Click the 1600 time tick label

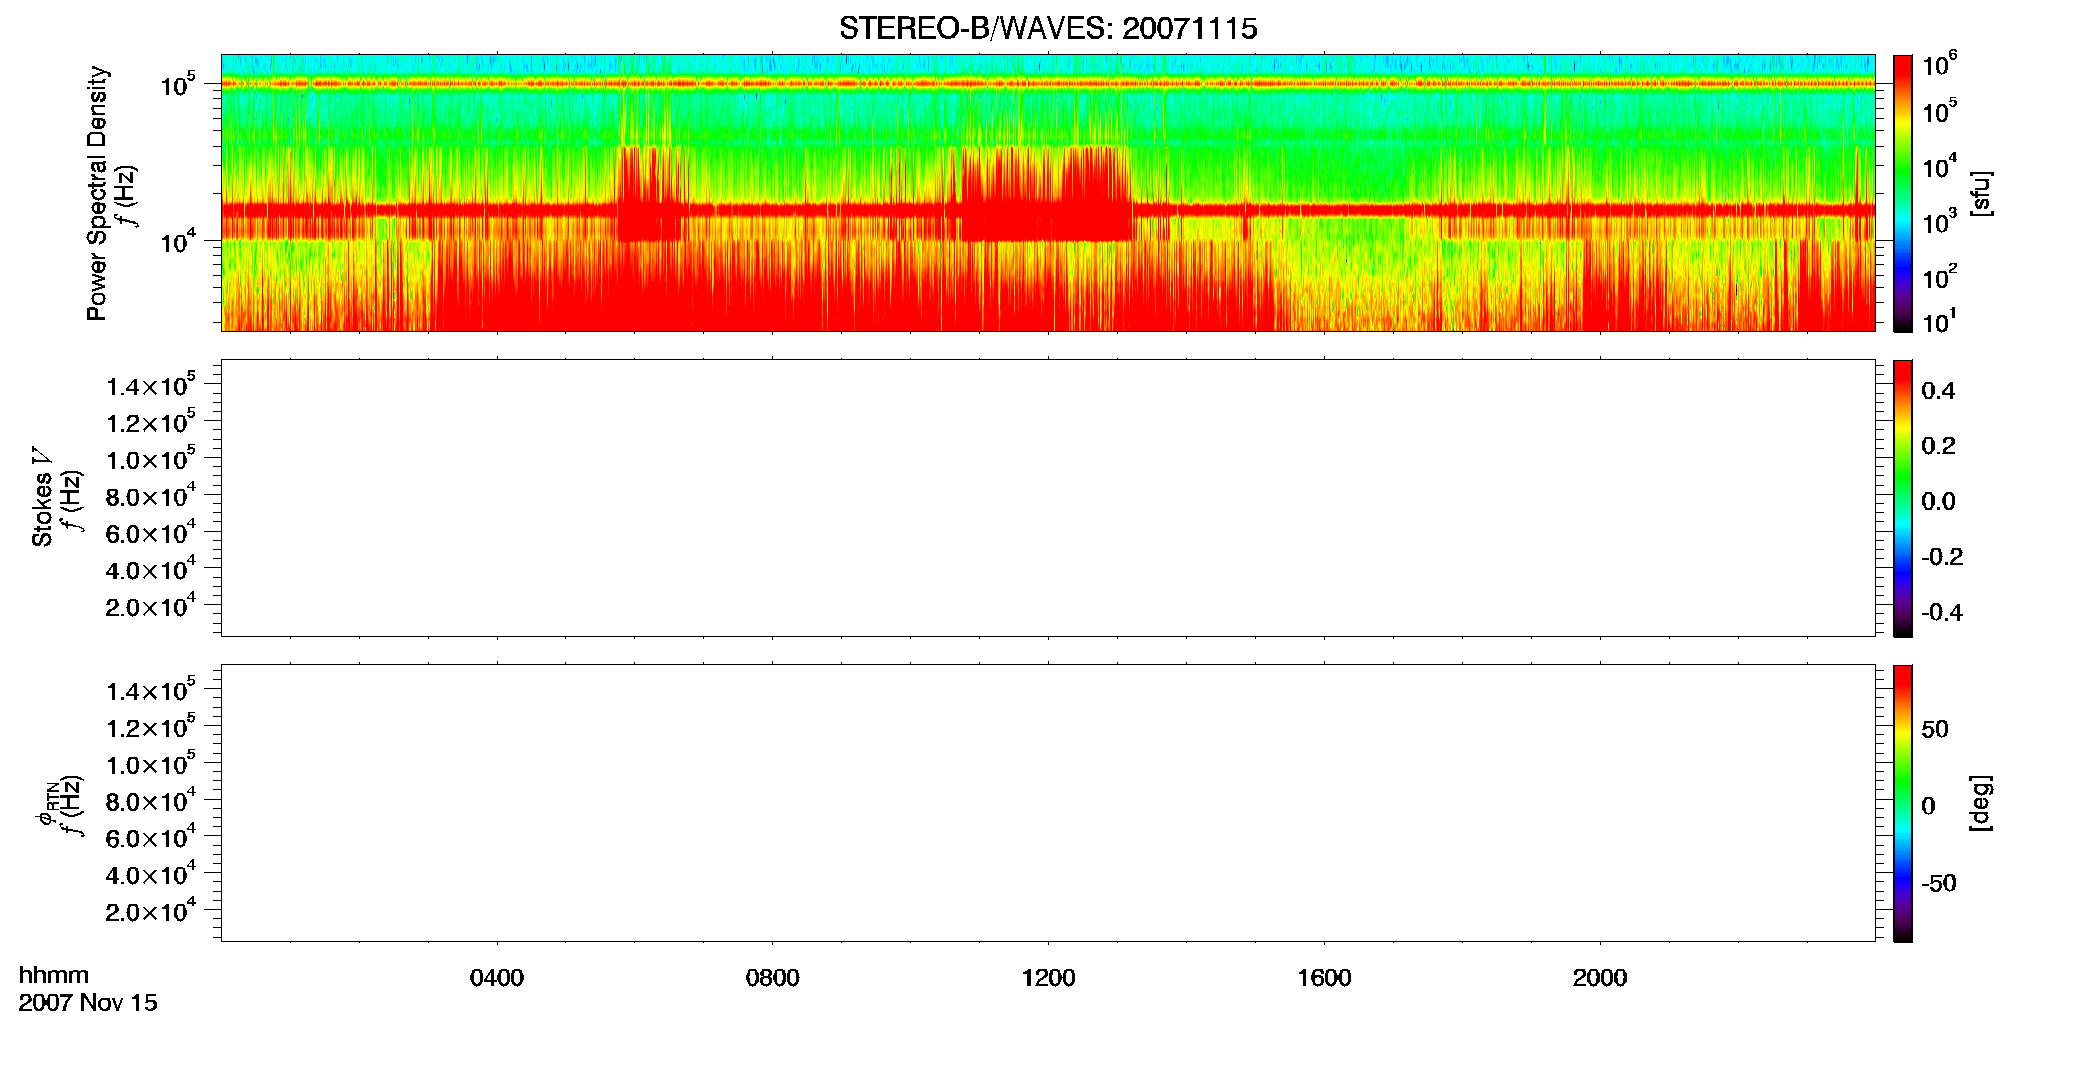coord(1324,978)
